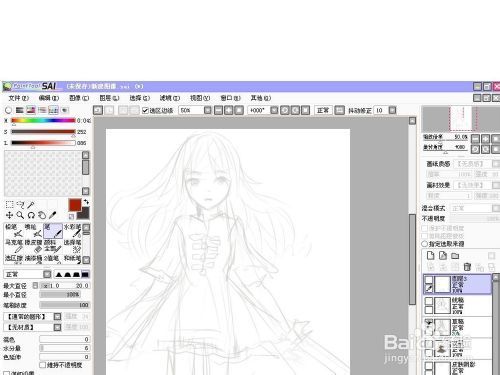Select the 笔 pen brush
This screenshot has height=375, width=500.
(x=53, y=230)
